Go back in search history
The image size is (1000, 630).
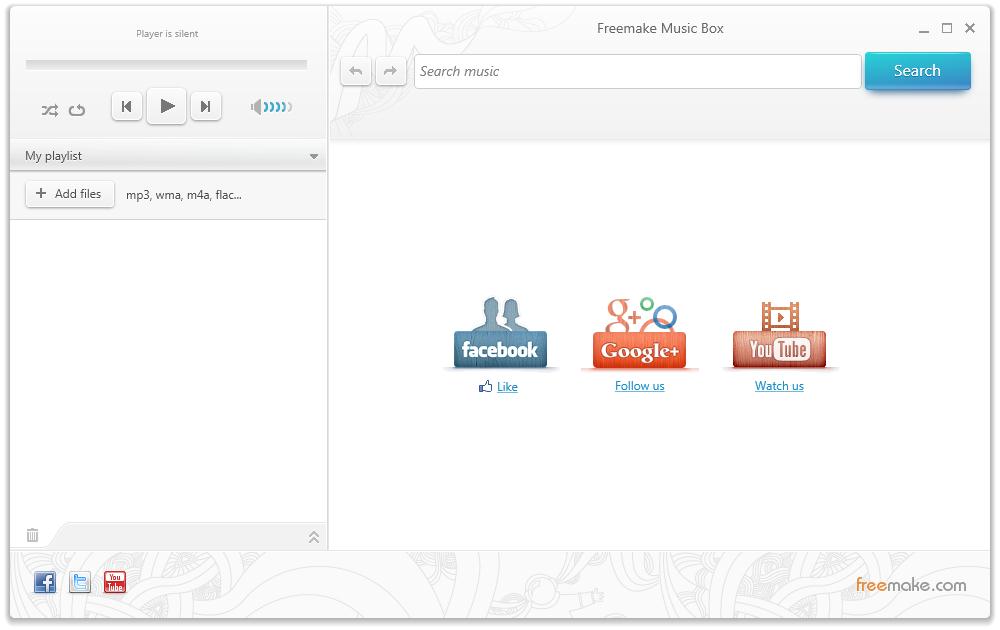tap(356, 71)
